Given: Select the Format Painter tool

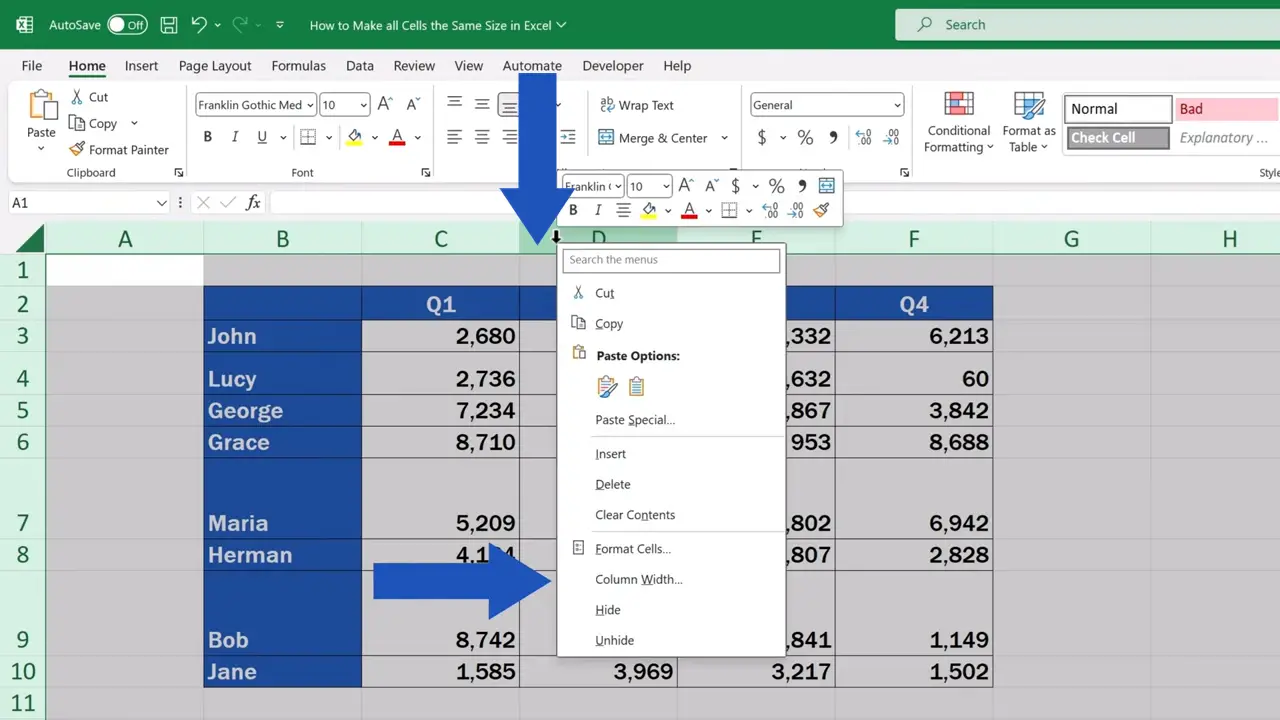Looking at the screenshot, I should 119,149.
